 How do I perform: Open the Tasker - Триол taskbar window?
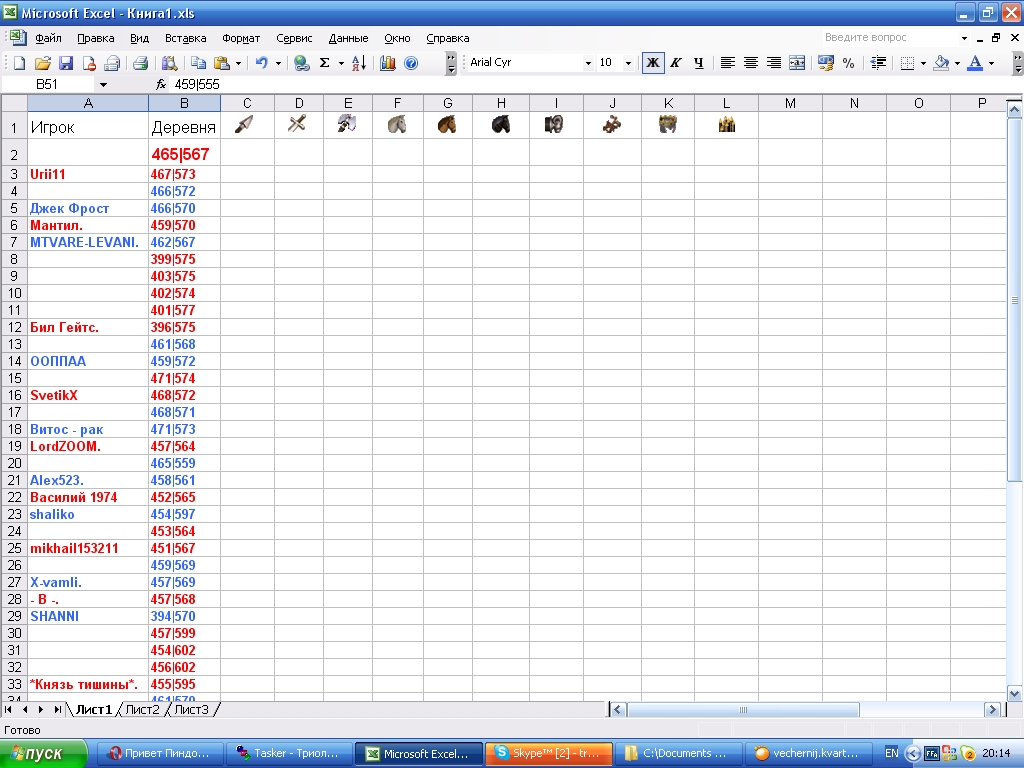coord(289,753)
